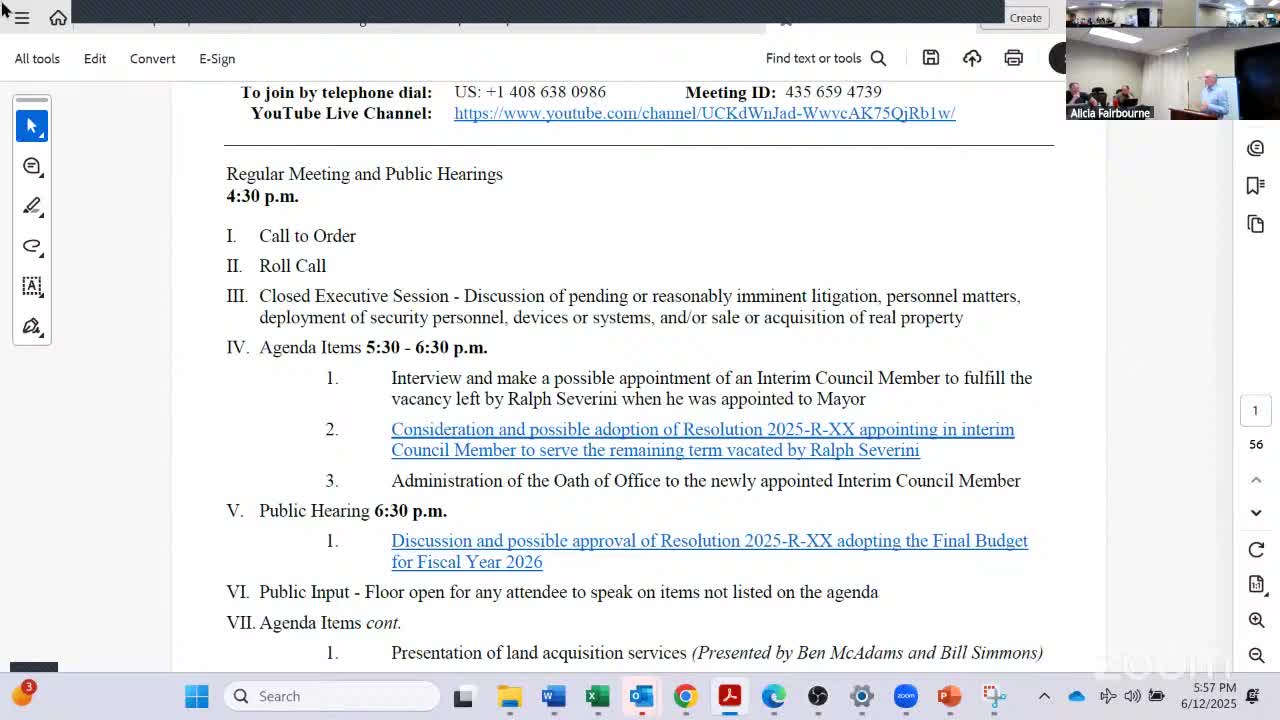Print the document
Image resolution: width=1280 pixels, height=720 pixels.
tap(1014, 58)
